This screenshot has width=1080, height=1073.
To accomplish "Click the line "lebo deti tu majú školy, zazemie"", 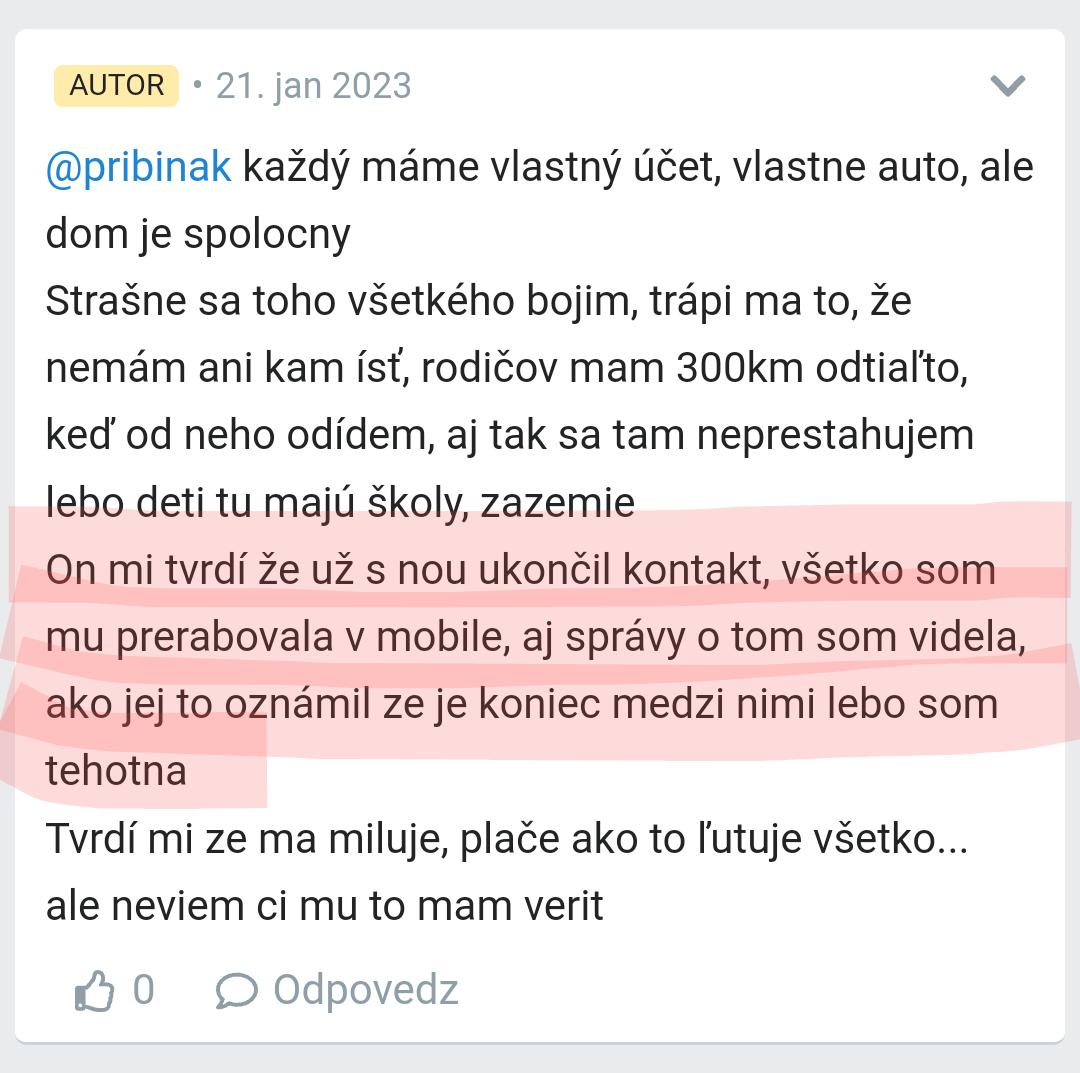I will 340,503.
